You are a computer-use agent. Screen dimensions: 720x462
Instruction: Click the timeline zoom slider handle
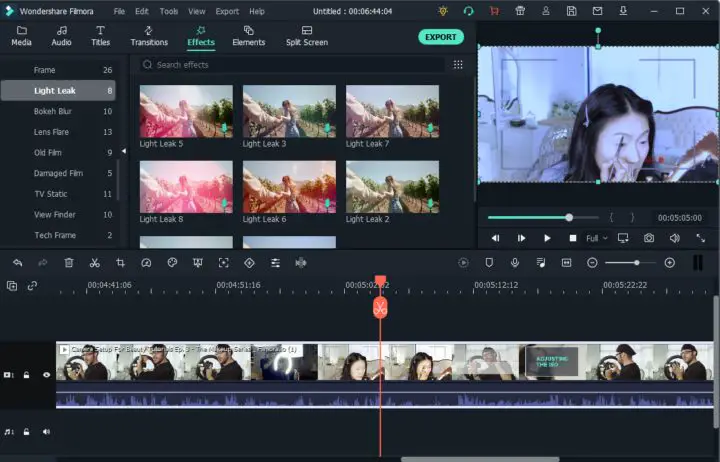[x=637, y=263]
